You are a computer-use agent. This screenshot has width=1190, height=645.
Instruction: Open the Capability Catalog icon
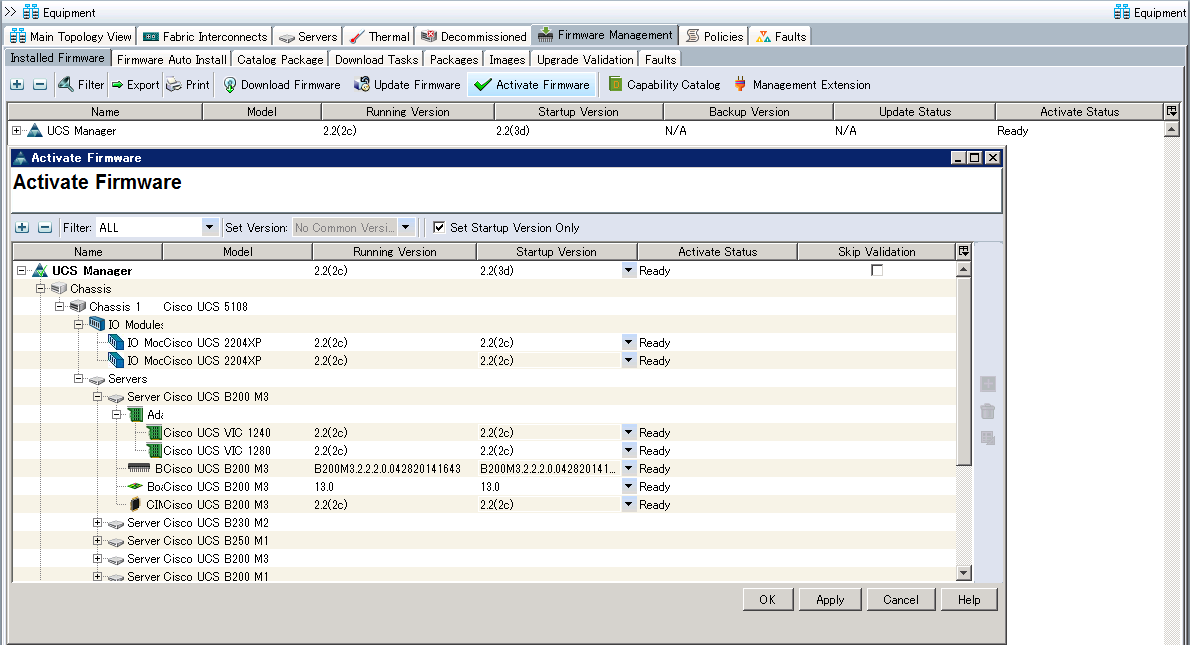pyautogui.click(x=615, y=84)
